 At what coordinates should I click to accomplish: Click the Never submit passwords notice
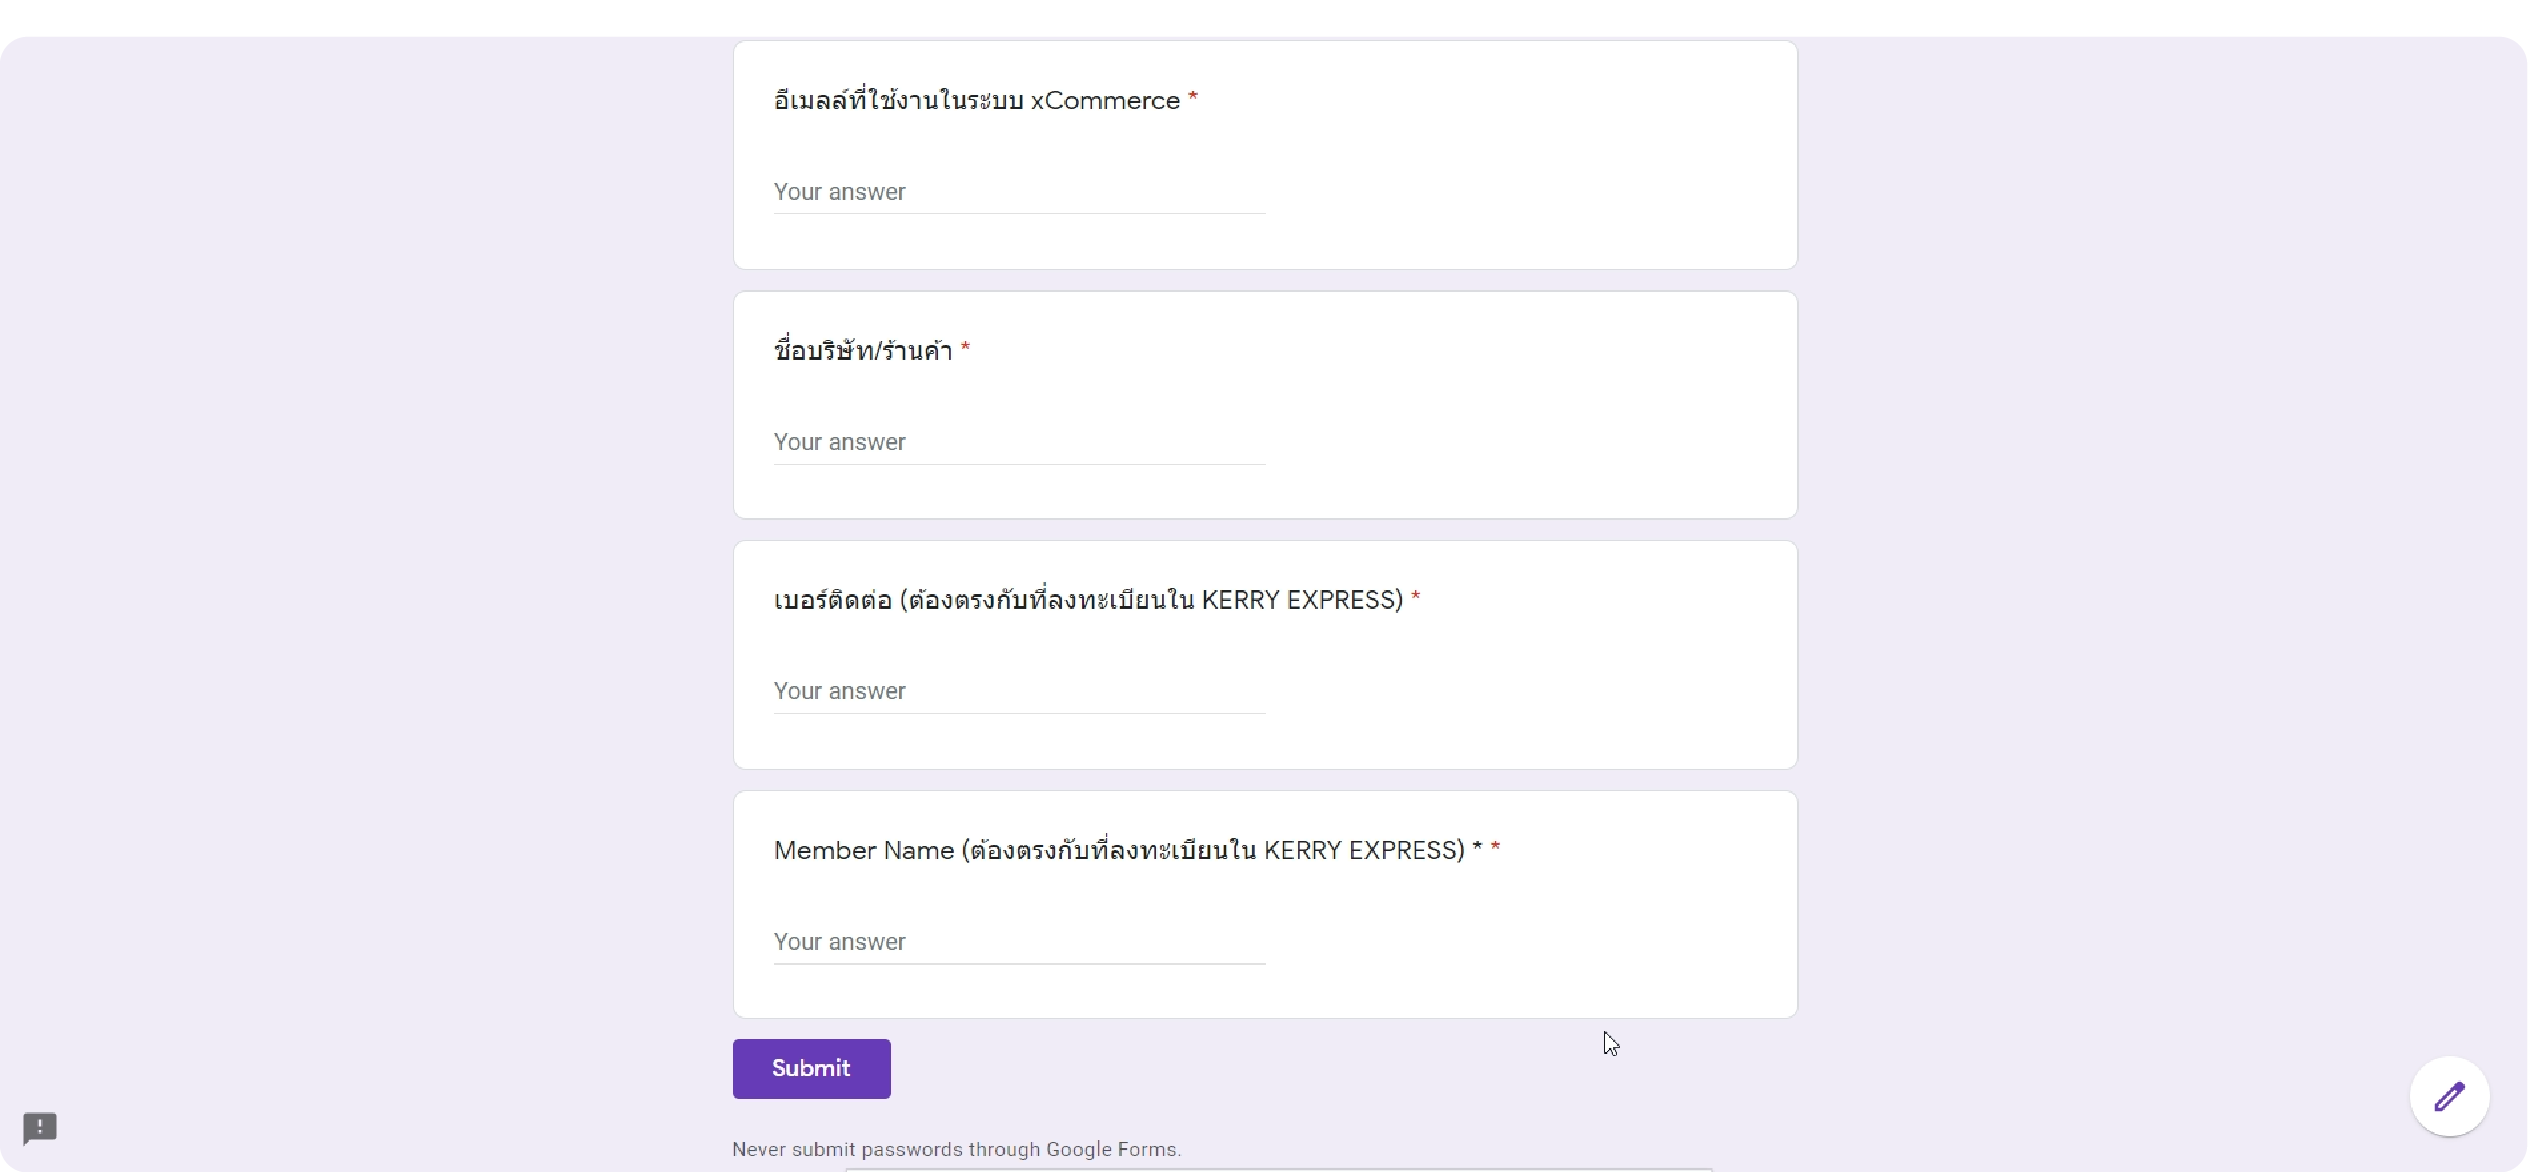tap(956, 1149)
